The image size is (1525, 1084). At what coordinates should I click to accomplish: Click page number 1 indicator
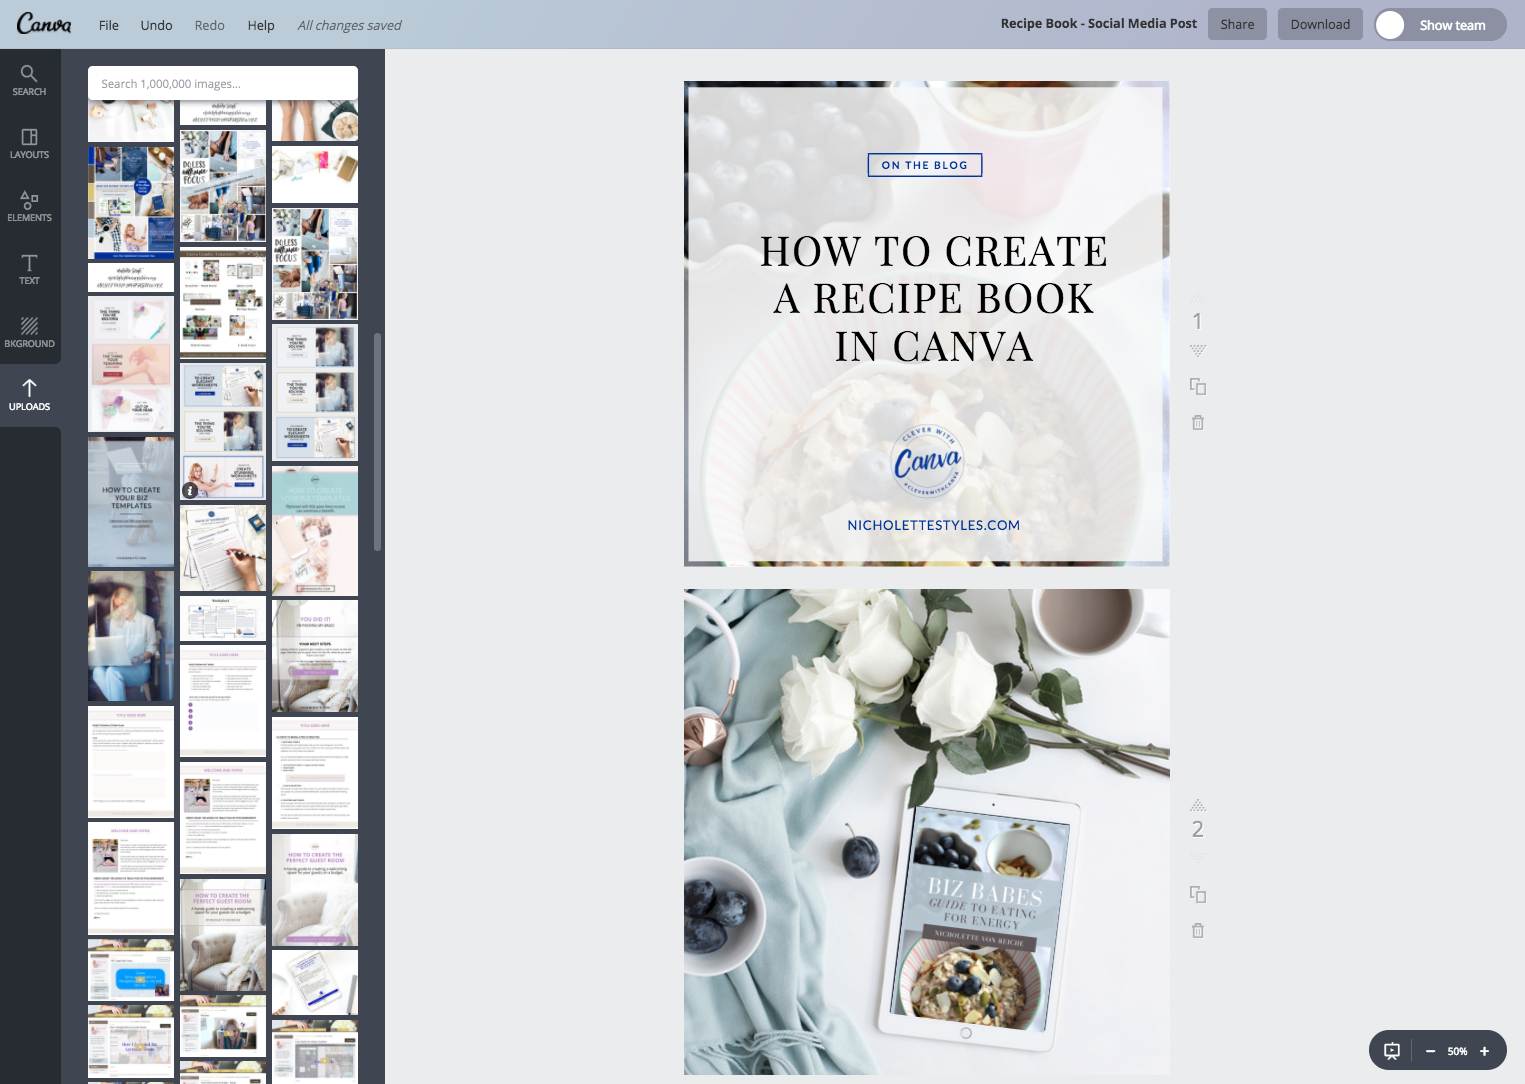pos(1197,321)
